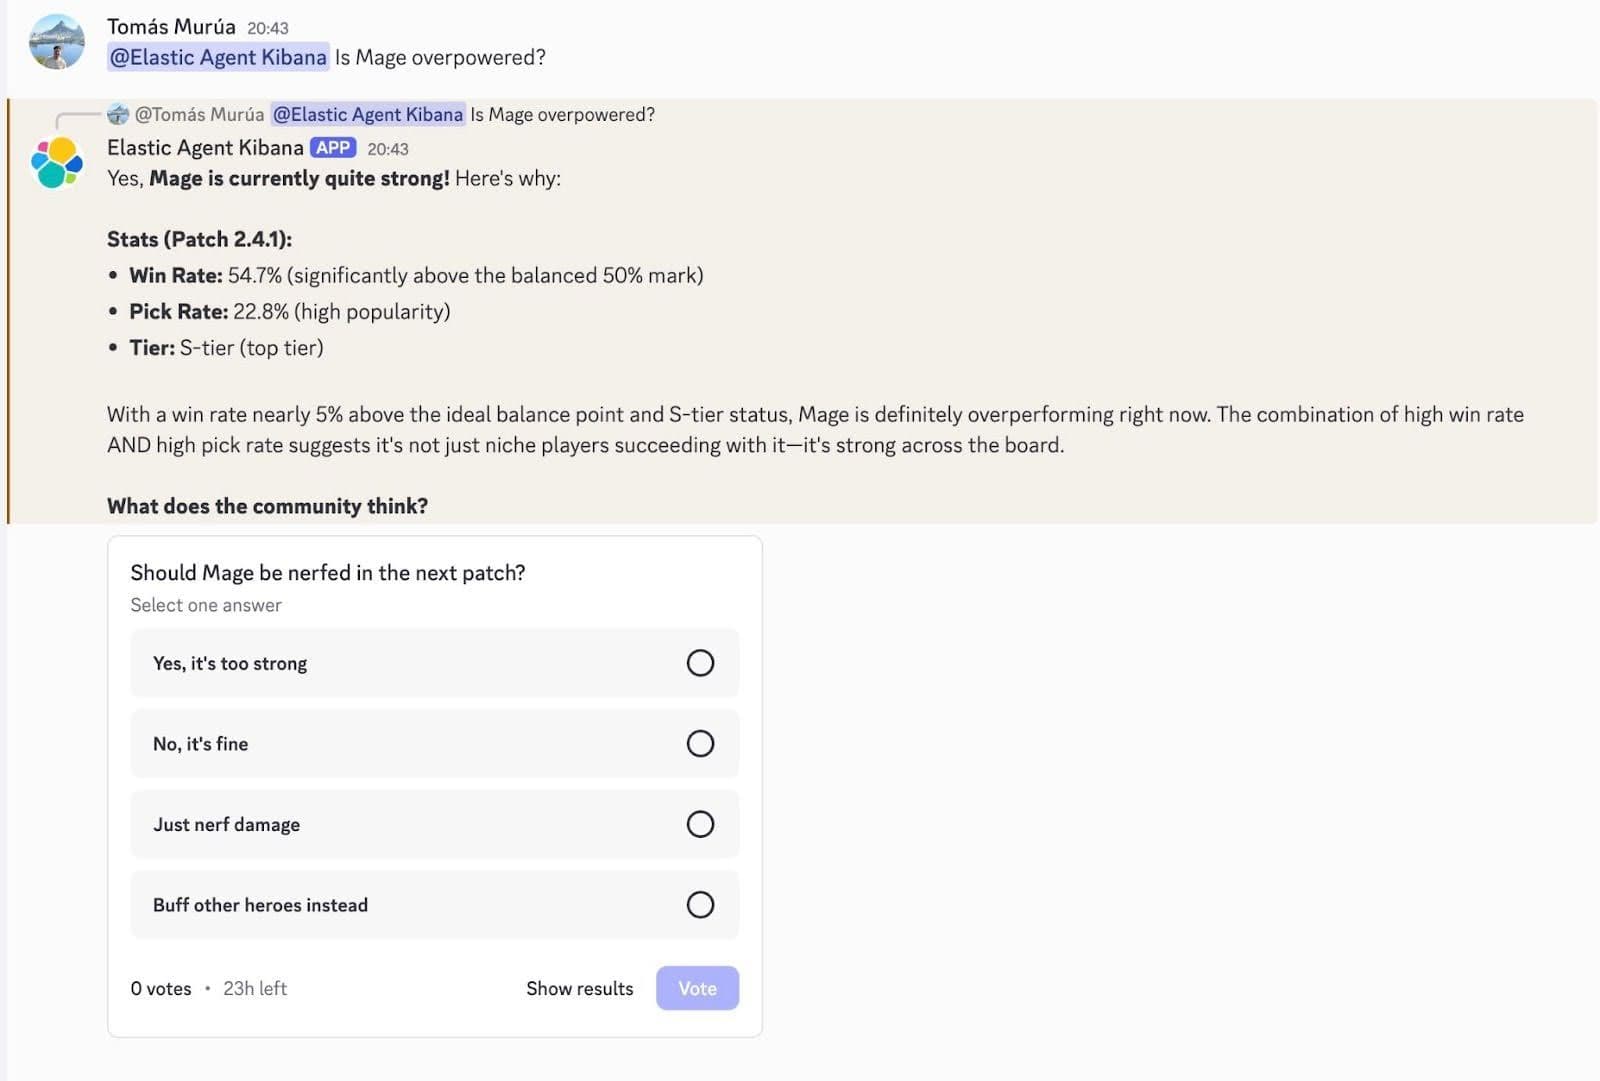Viewport: 1600px width, 1081px height.
Task: Click the quoted reply text "Is Mage overpowered?"
Action: pyautogui.click(x=563, y=114)
